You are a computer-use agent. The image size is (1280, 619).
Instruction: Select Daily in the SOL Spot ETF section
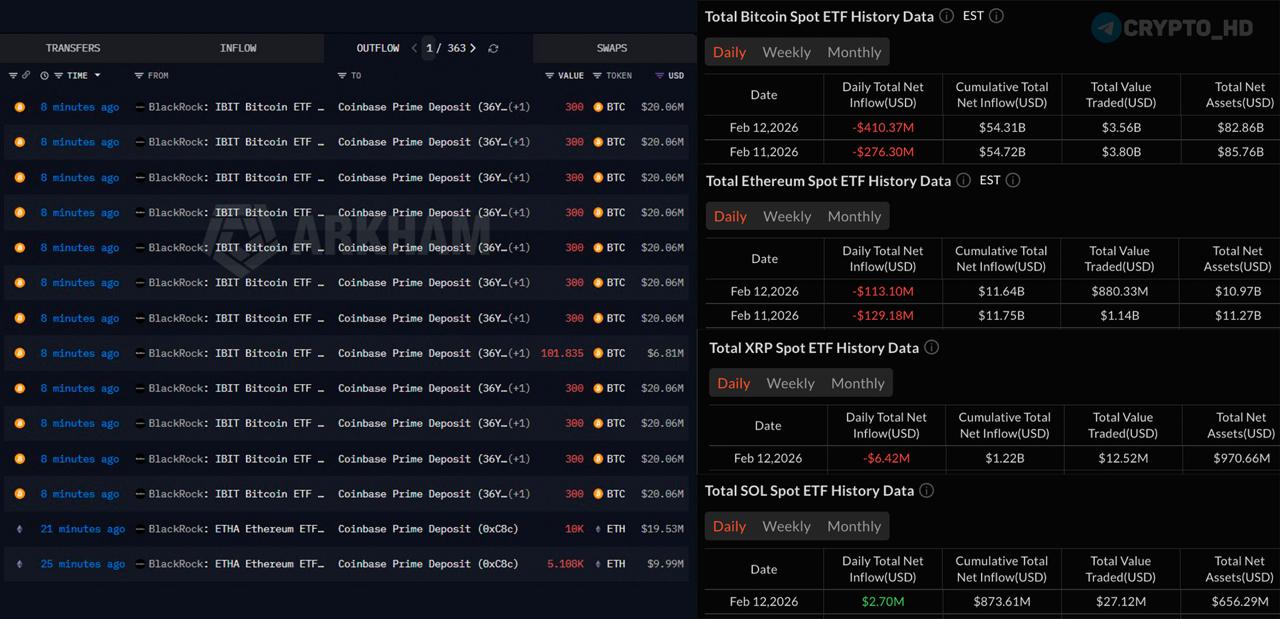click(x=729, y=526)
